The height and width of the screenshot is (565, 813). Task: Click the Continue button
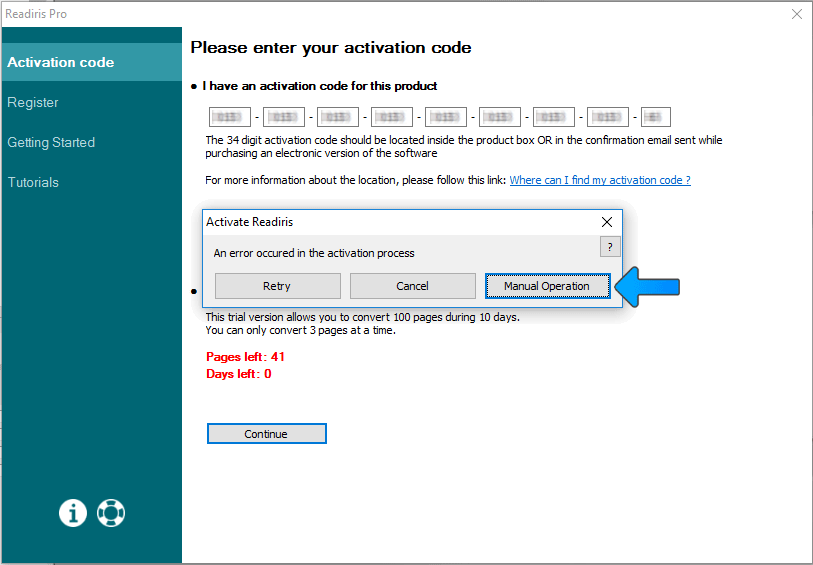(x=266, y=434)
